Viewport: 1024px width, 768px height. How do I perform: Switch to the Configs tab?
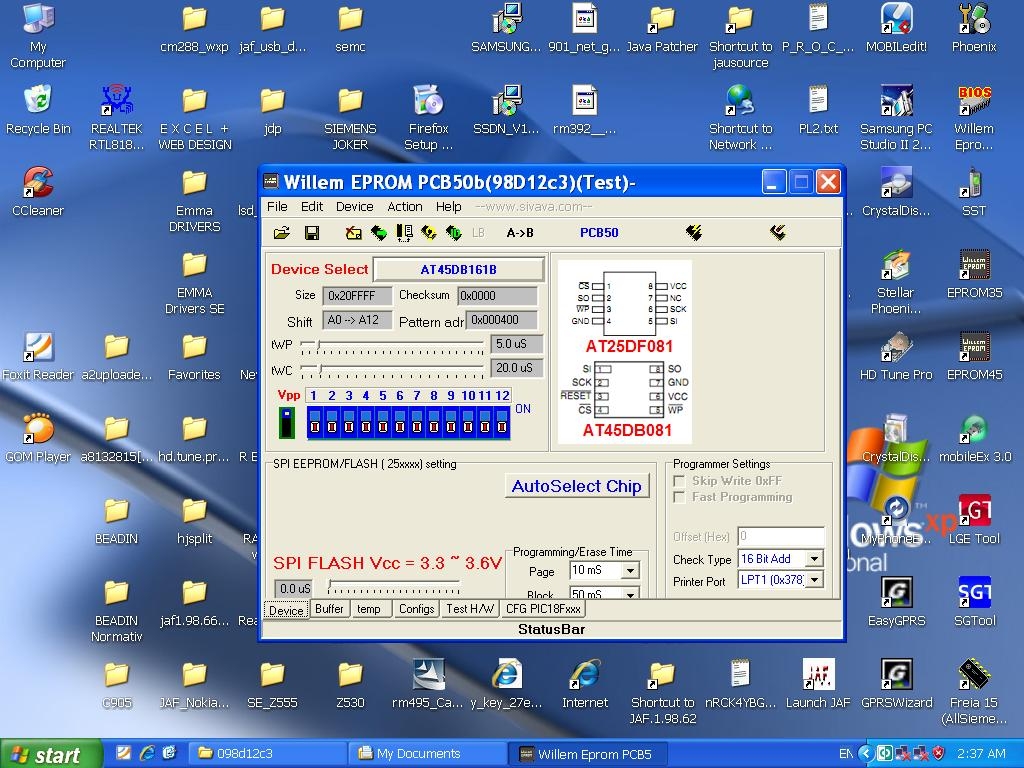[x=417, y=609]
